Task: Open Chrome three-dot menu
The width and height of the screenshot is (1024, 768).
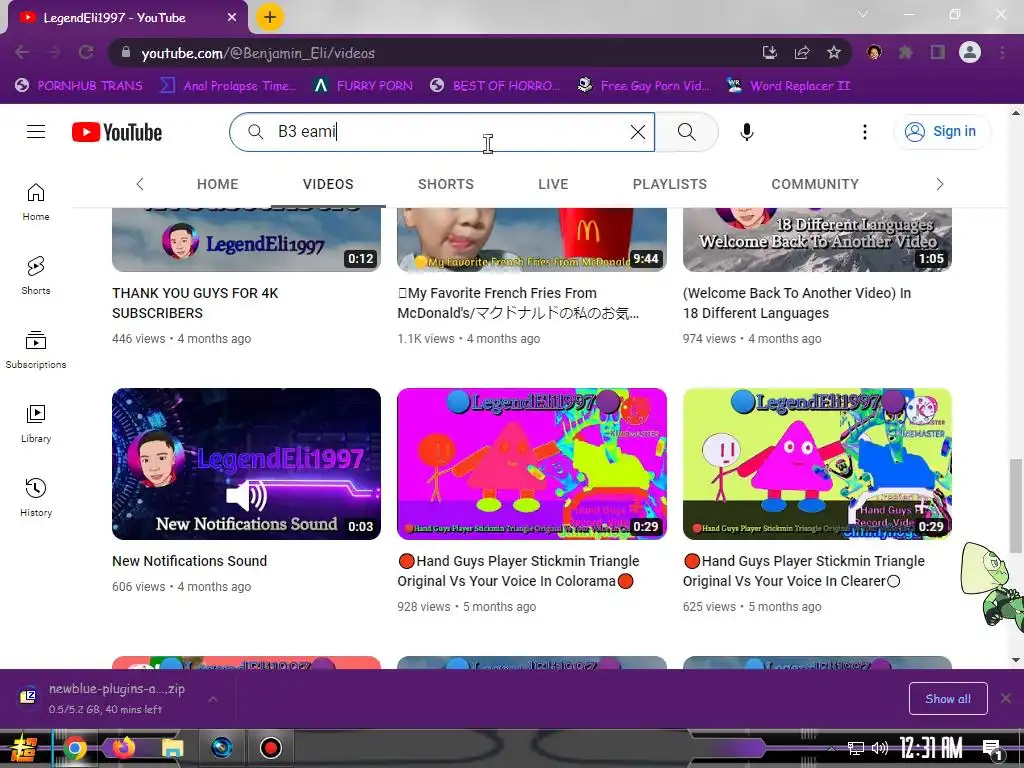Action: (1002, 52)
